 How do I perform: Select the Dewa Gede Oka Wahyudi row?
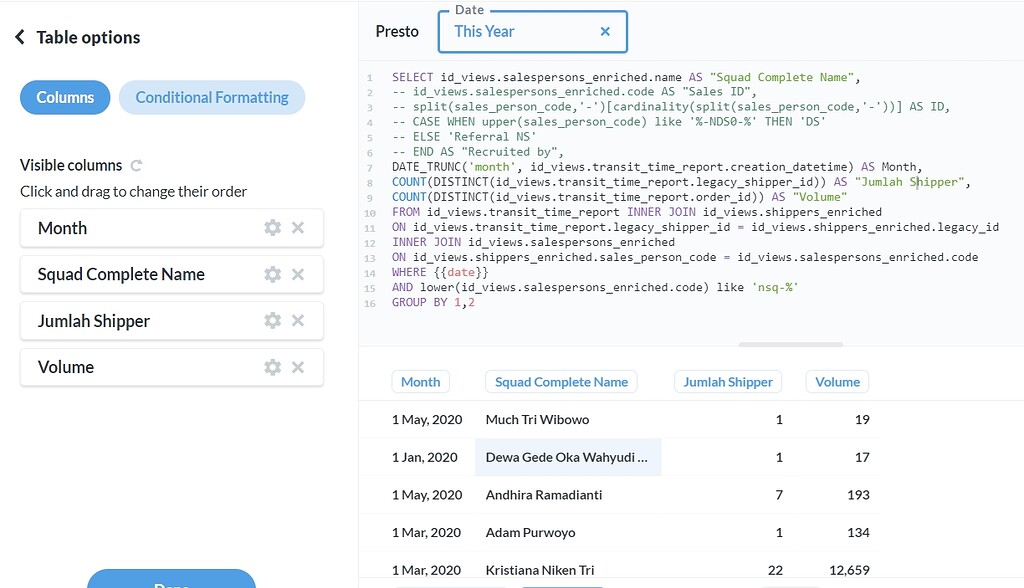pyautogui.click(x=567, y=457)
